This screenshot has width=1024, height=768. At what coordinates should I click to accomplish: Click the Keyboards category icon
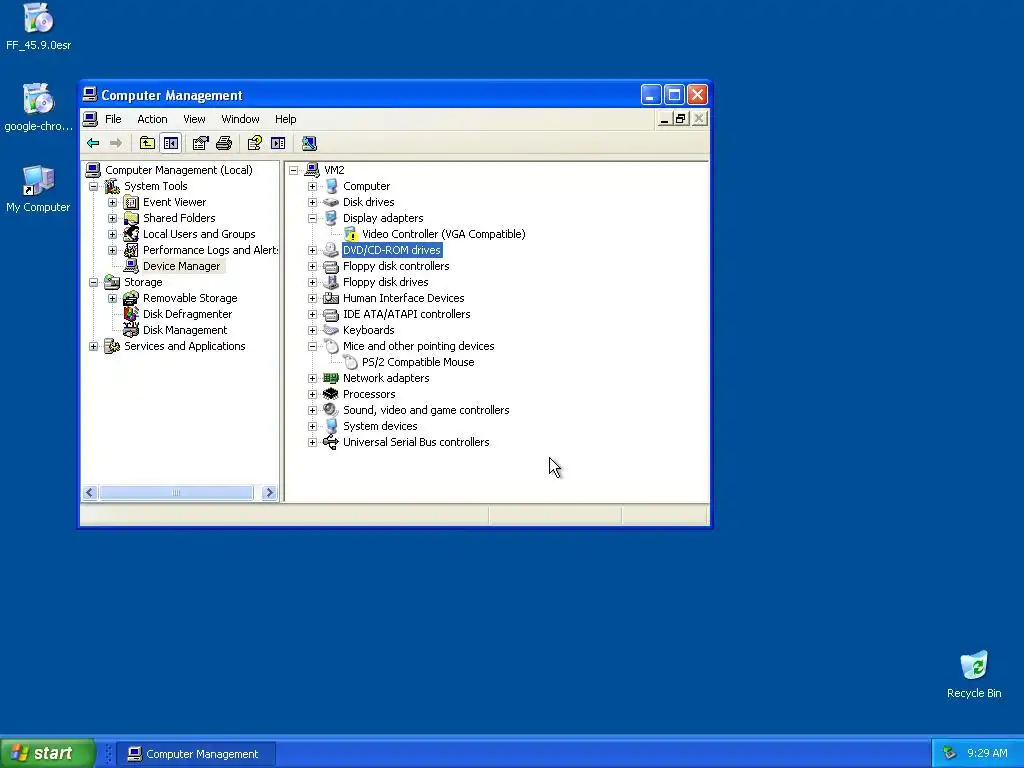[x=331, y=330]
